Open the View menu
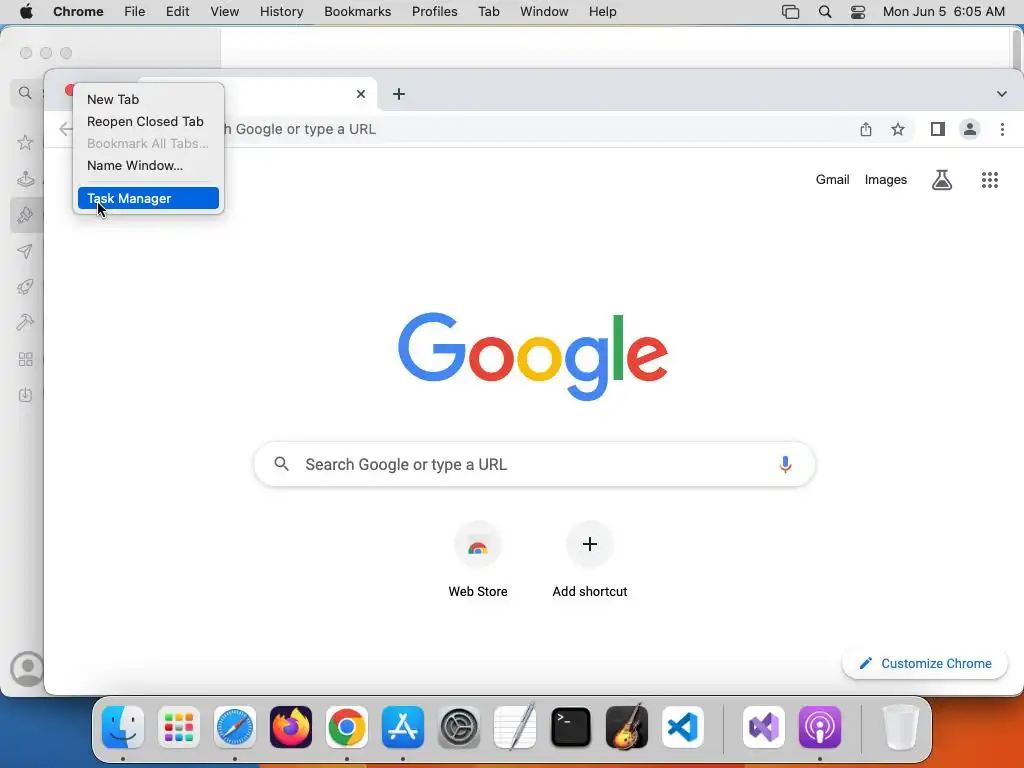 pos(224,12)
